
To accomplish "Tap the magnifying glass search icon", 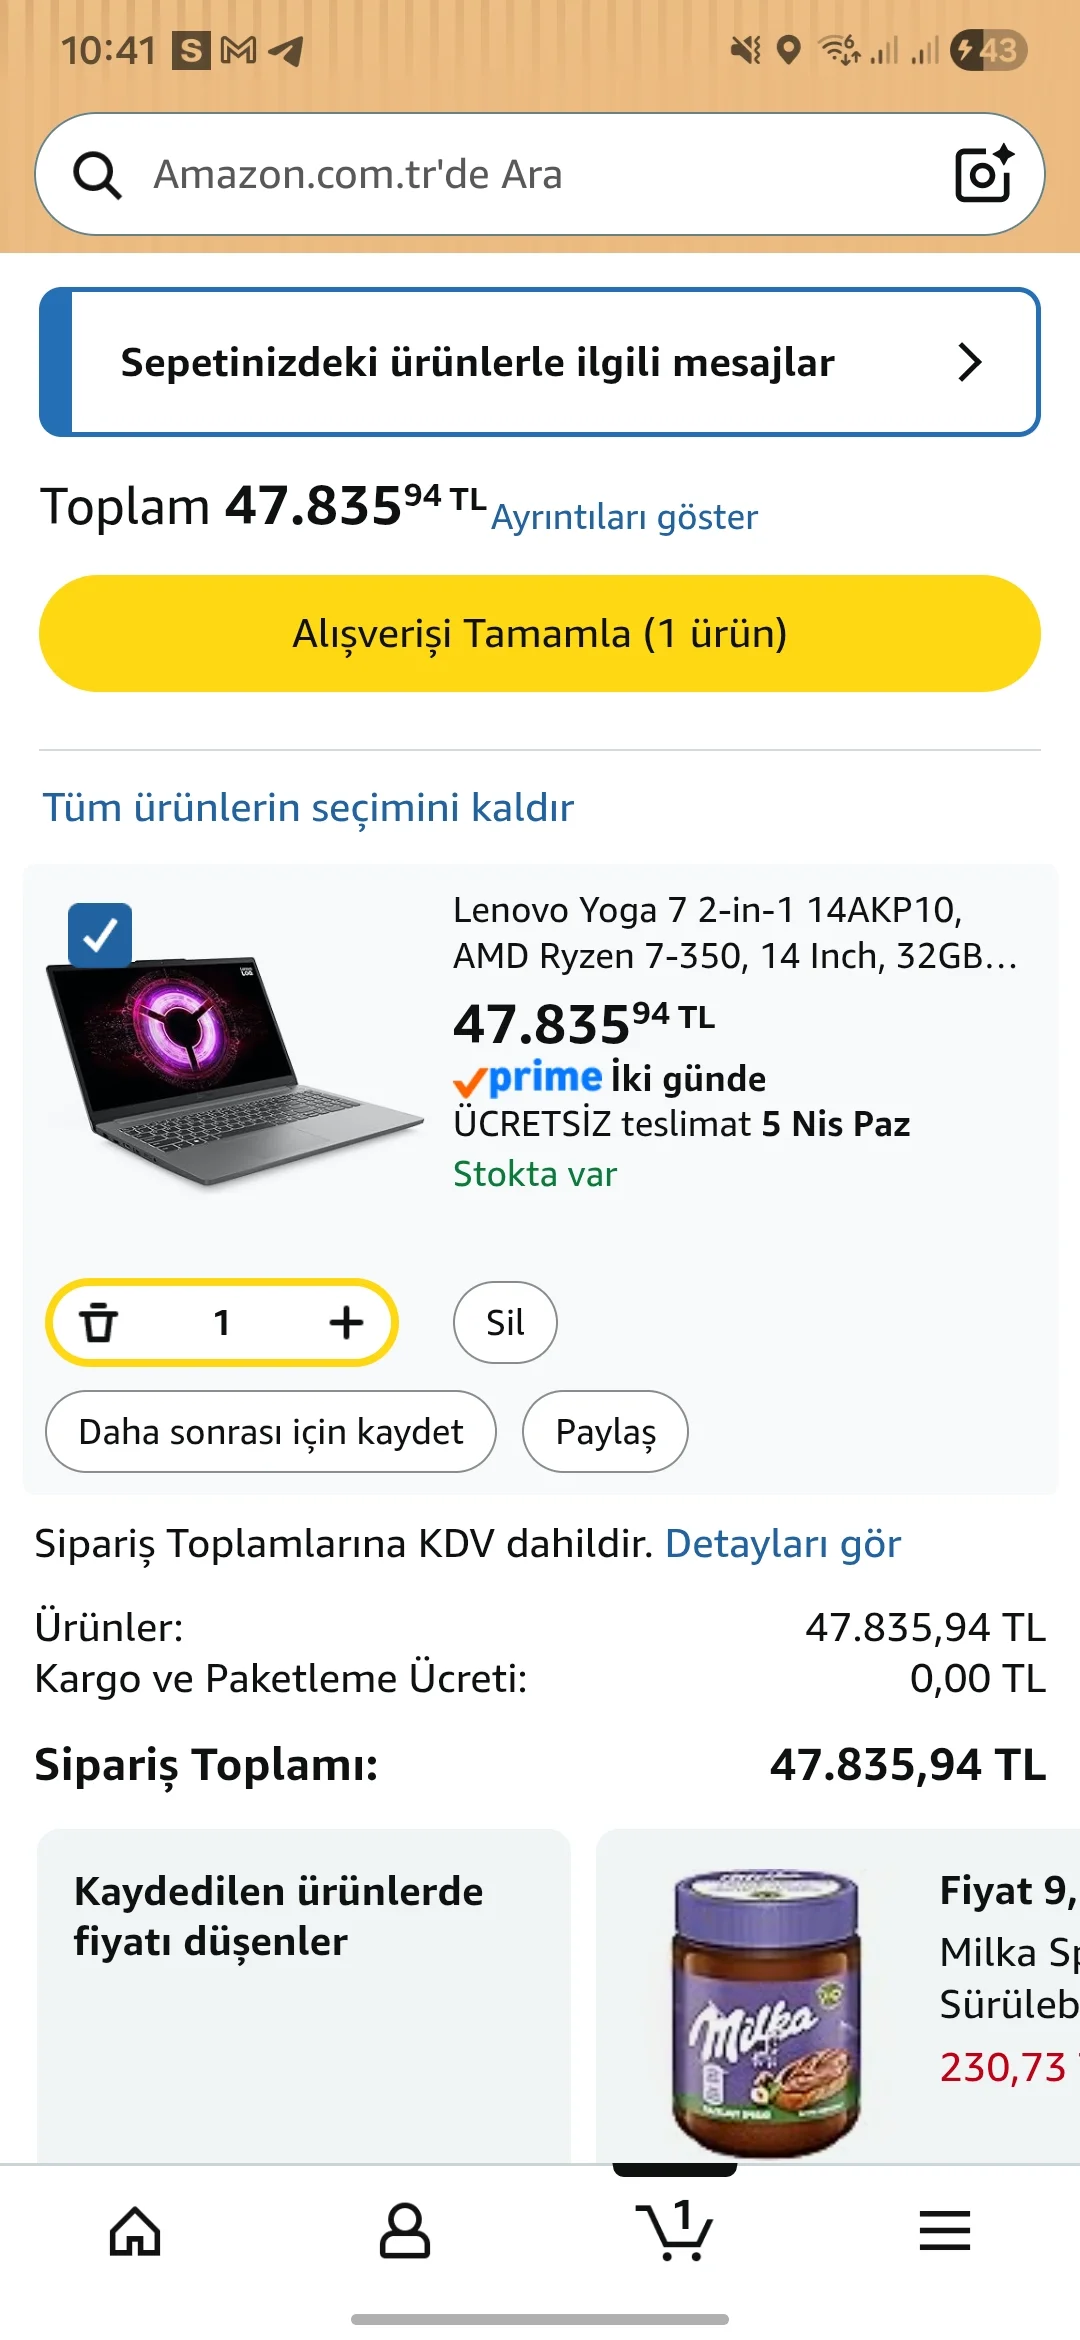I will 97,176.
